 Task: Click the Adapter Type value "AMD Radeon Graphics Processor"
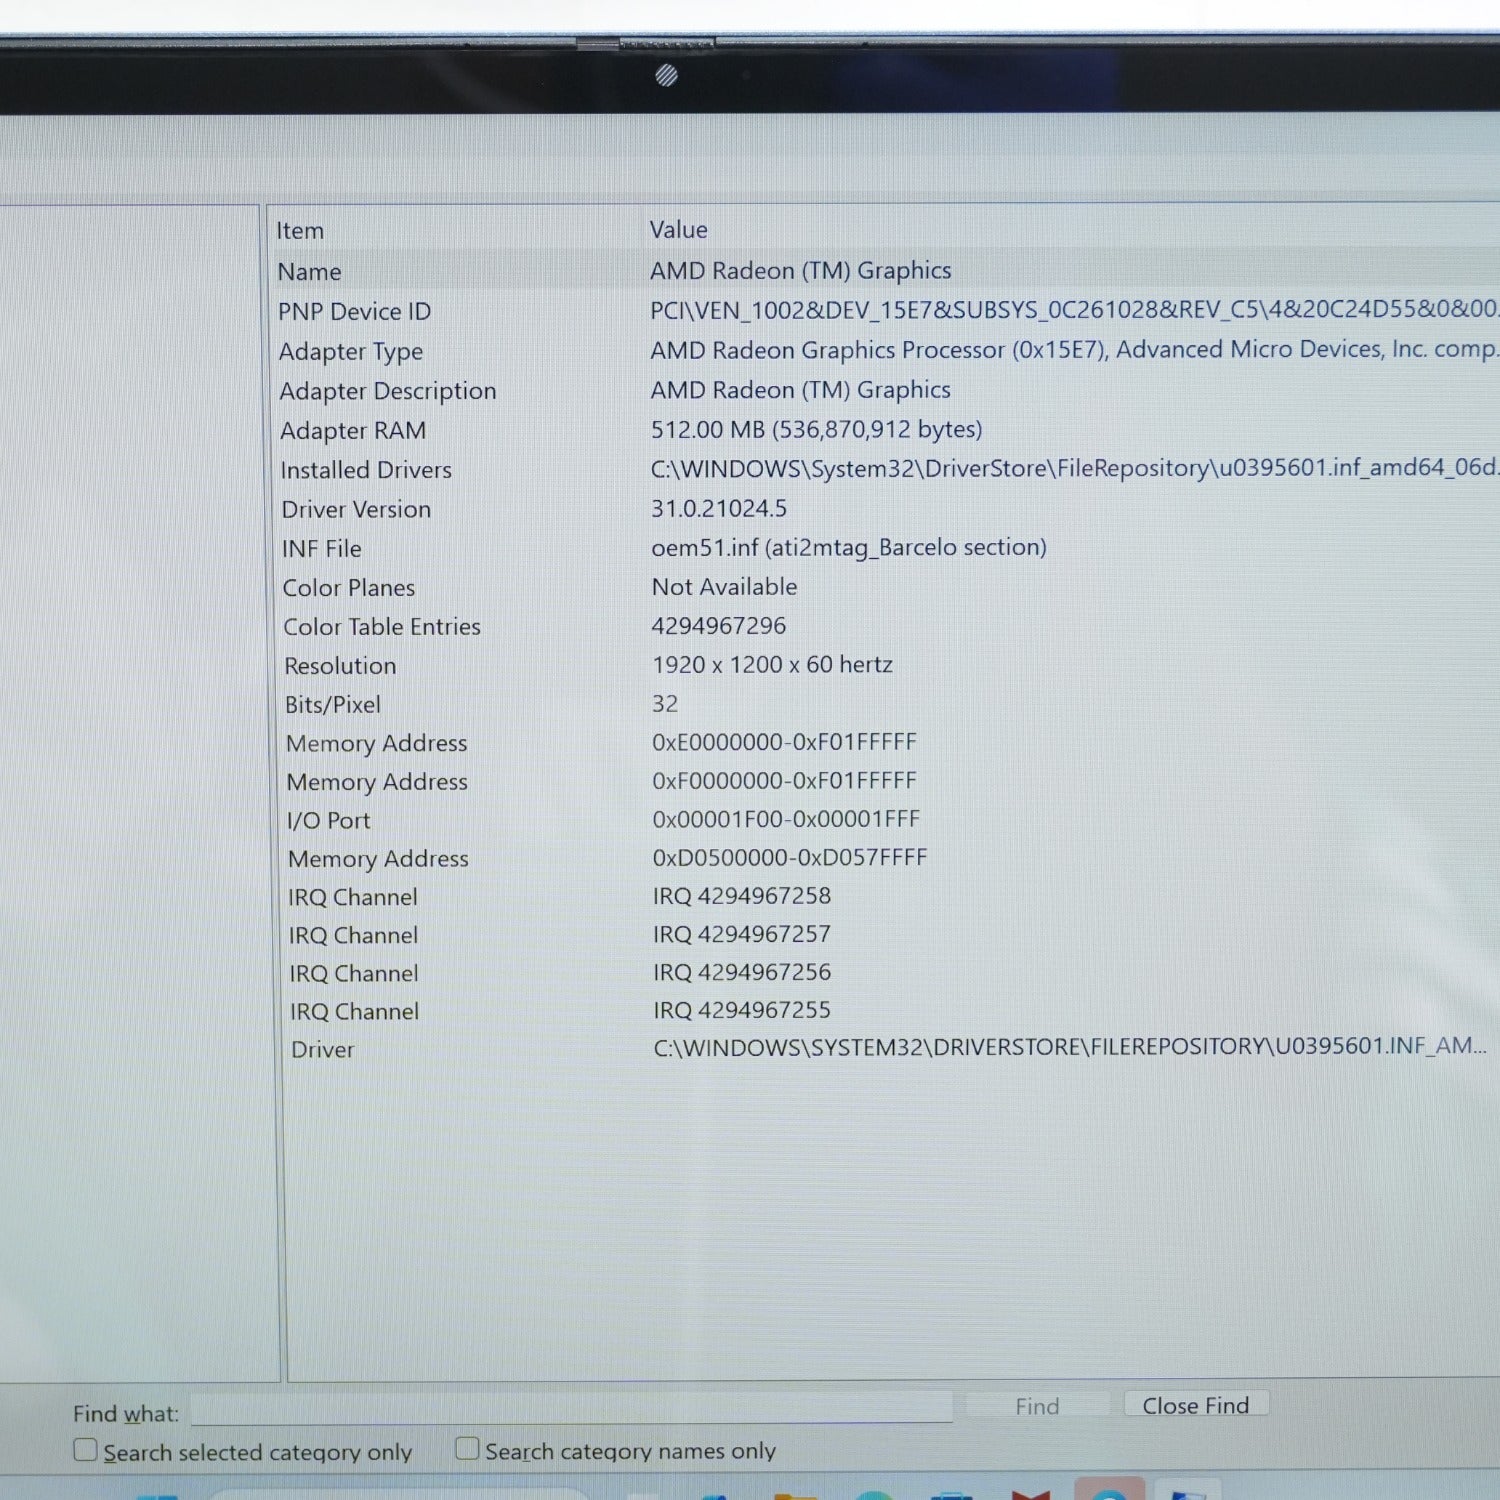(x=1074, y=350)
